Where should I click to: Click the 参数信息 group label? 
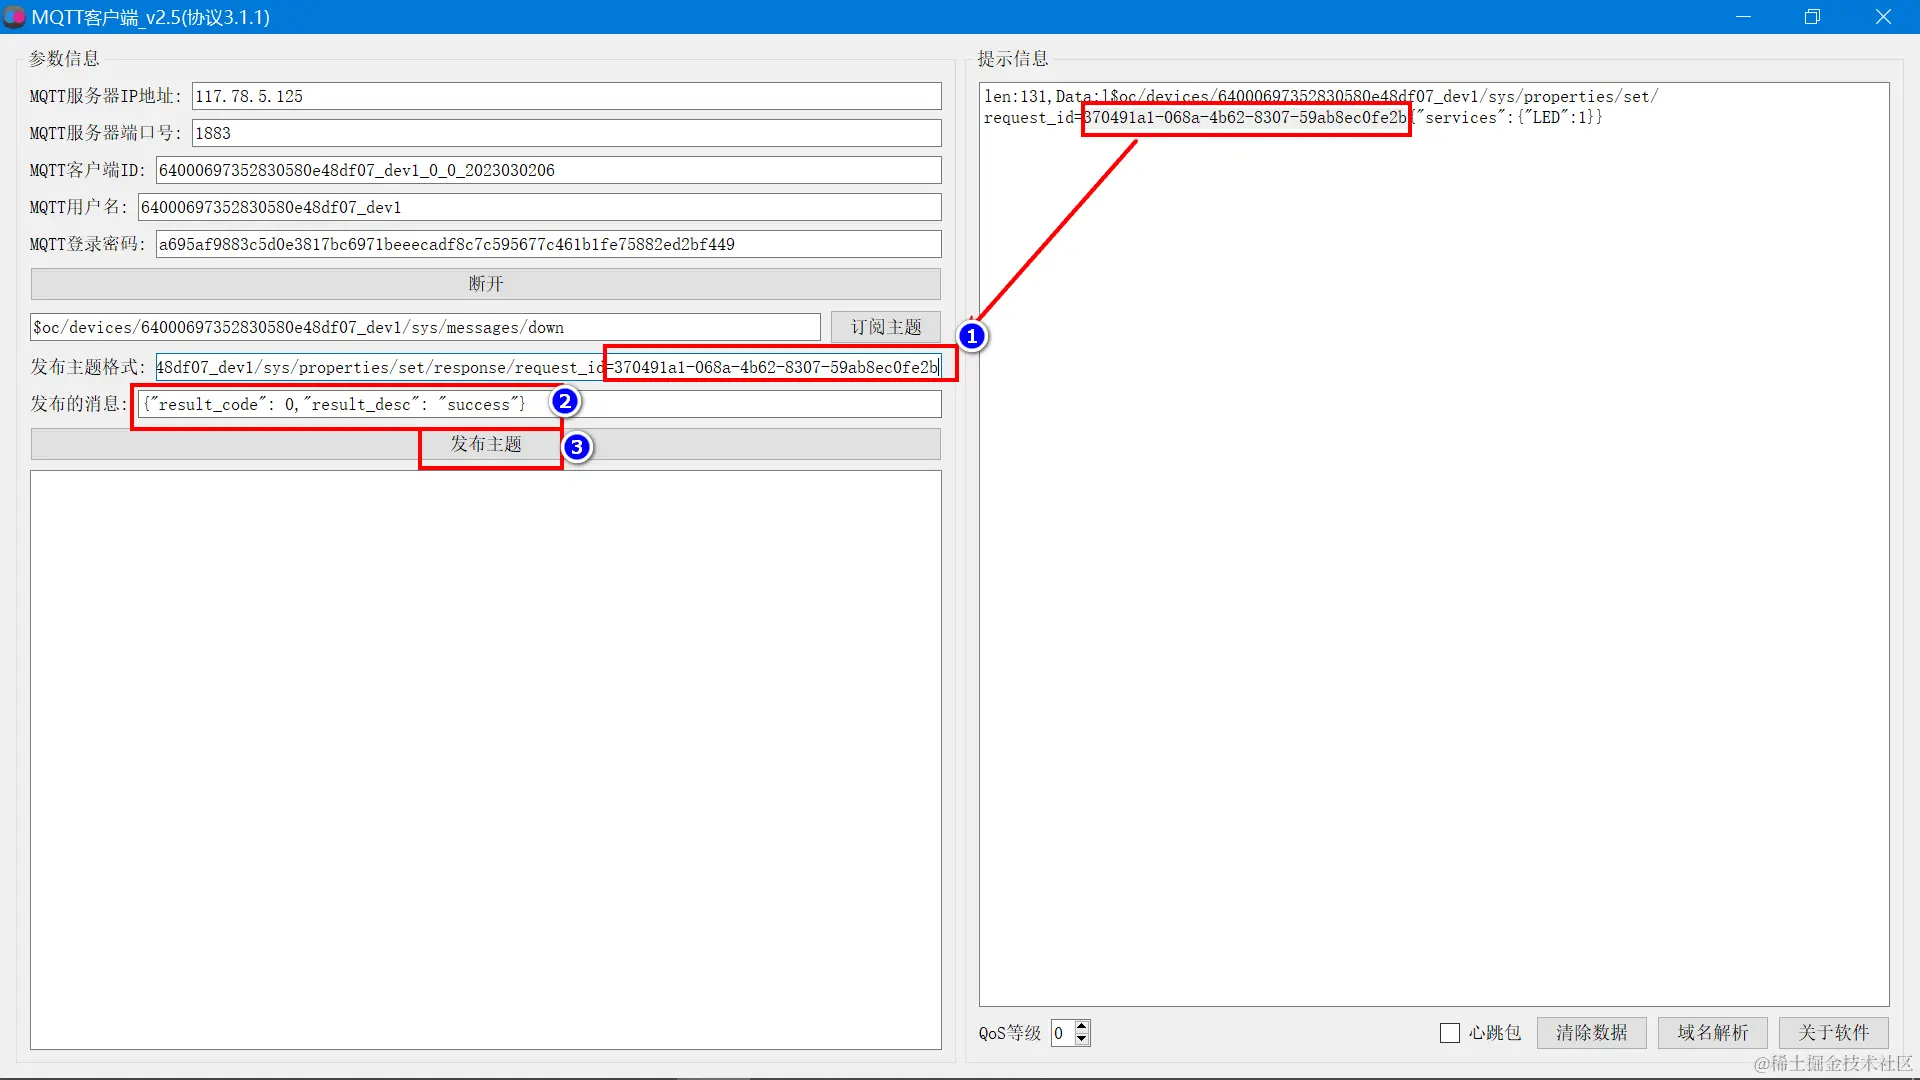click(x=64, y=59)
